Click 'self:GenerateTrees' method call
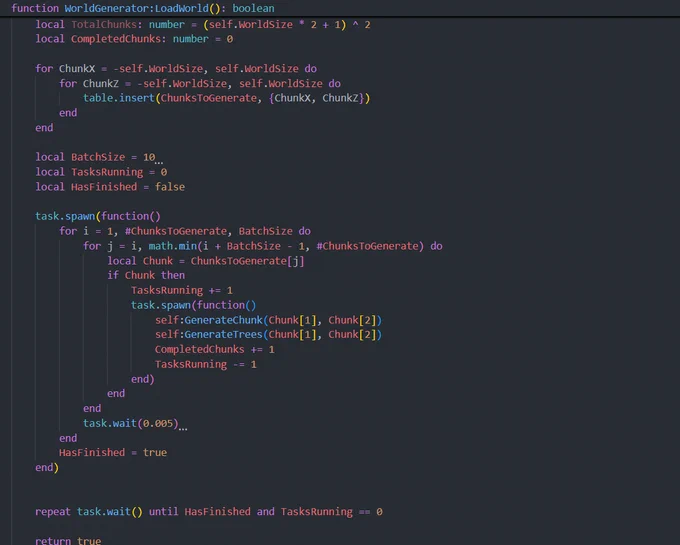Screen dimensions: 680x545 pyautogui.click(x=209, y=334)
